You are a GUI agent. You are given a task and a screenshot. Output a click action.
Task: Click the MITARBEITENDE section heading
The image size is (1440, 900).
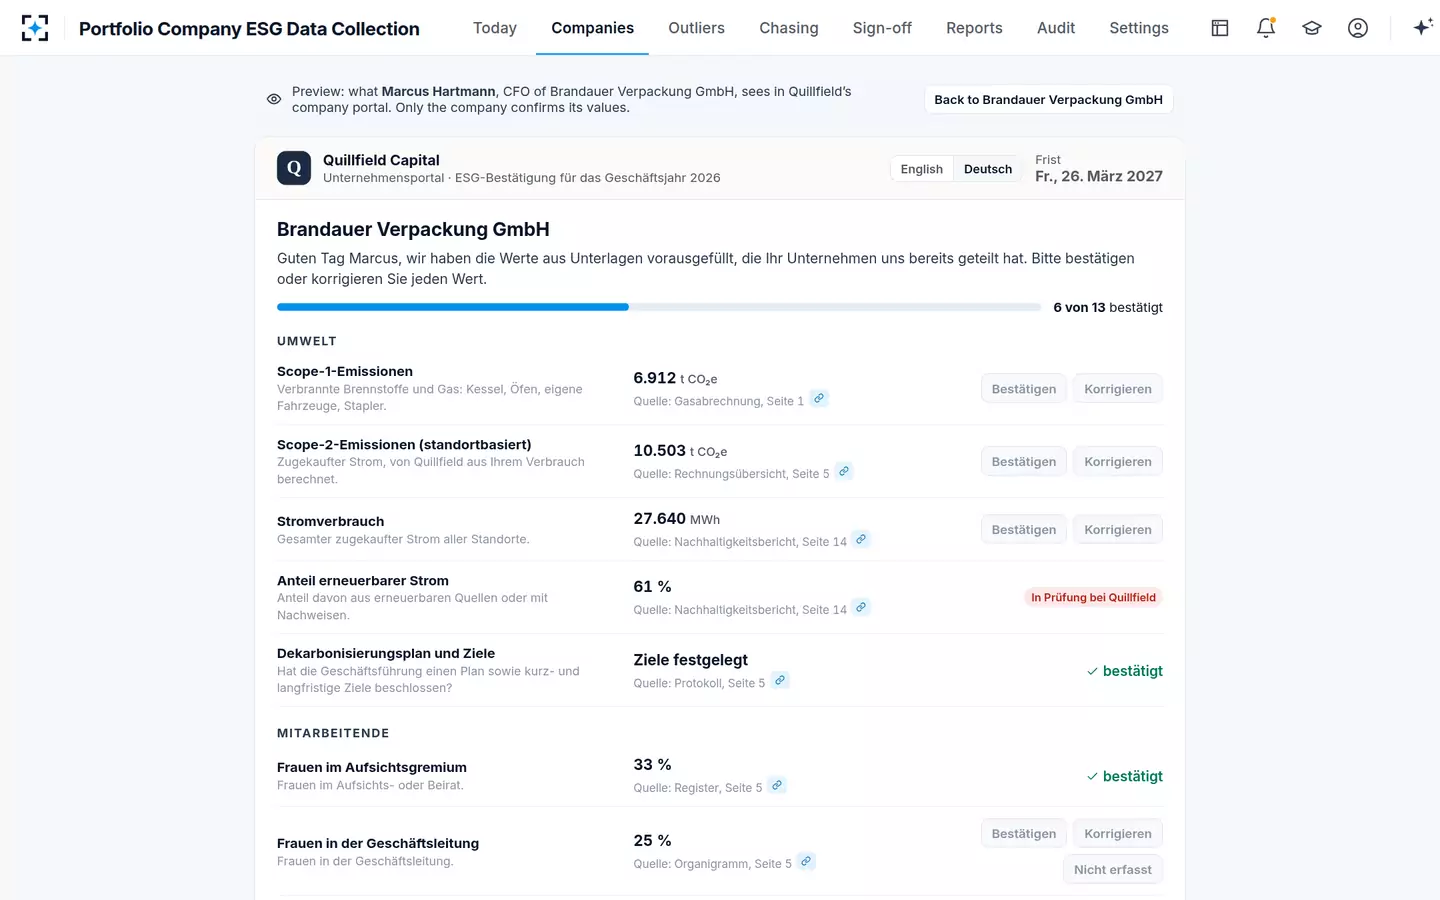tap(333, 733)
